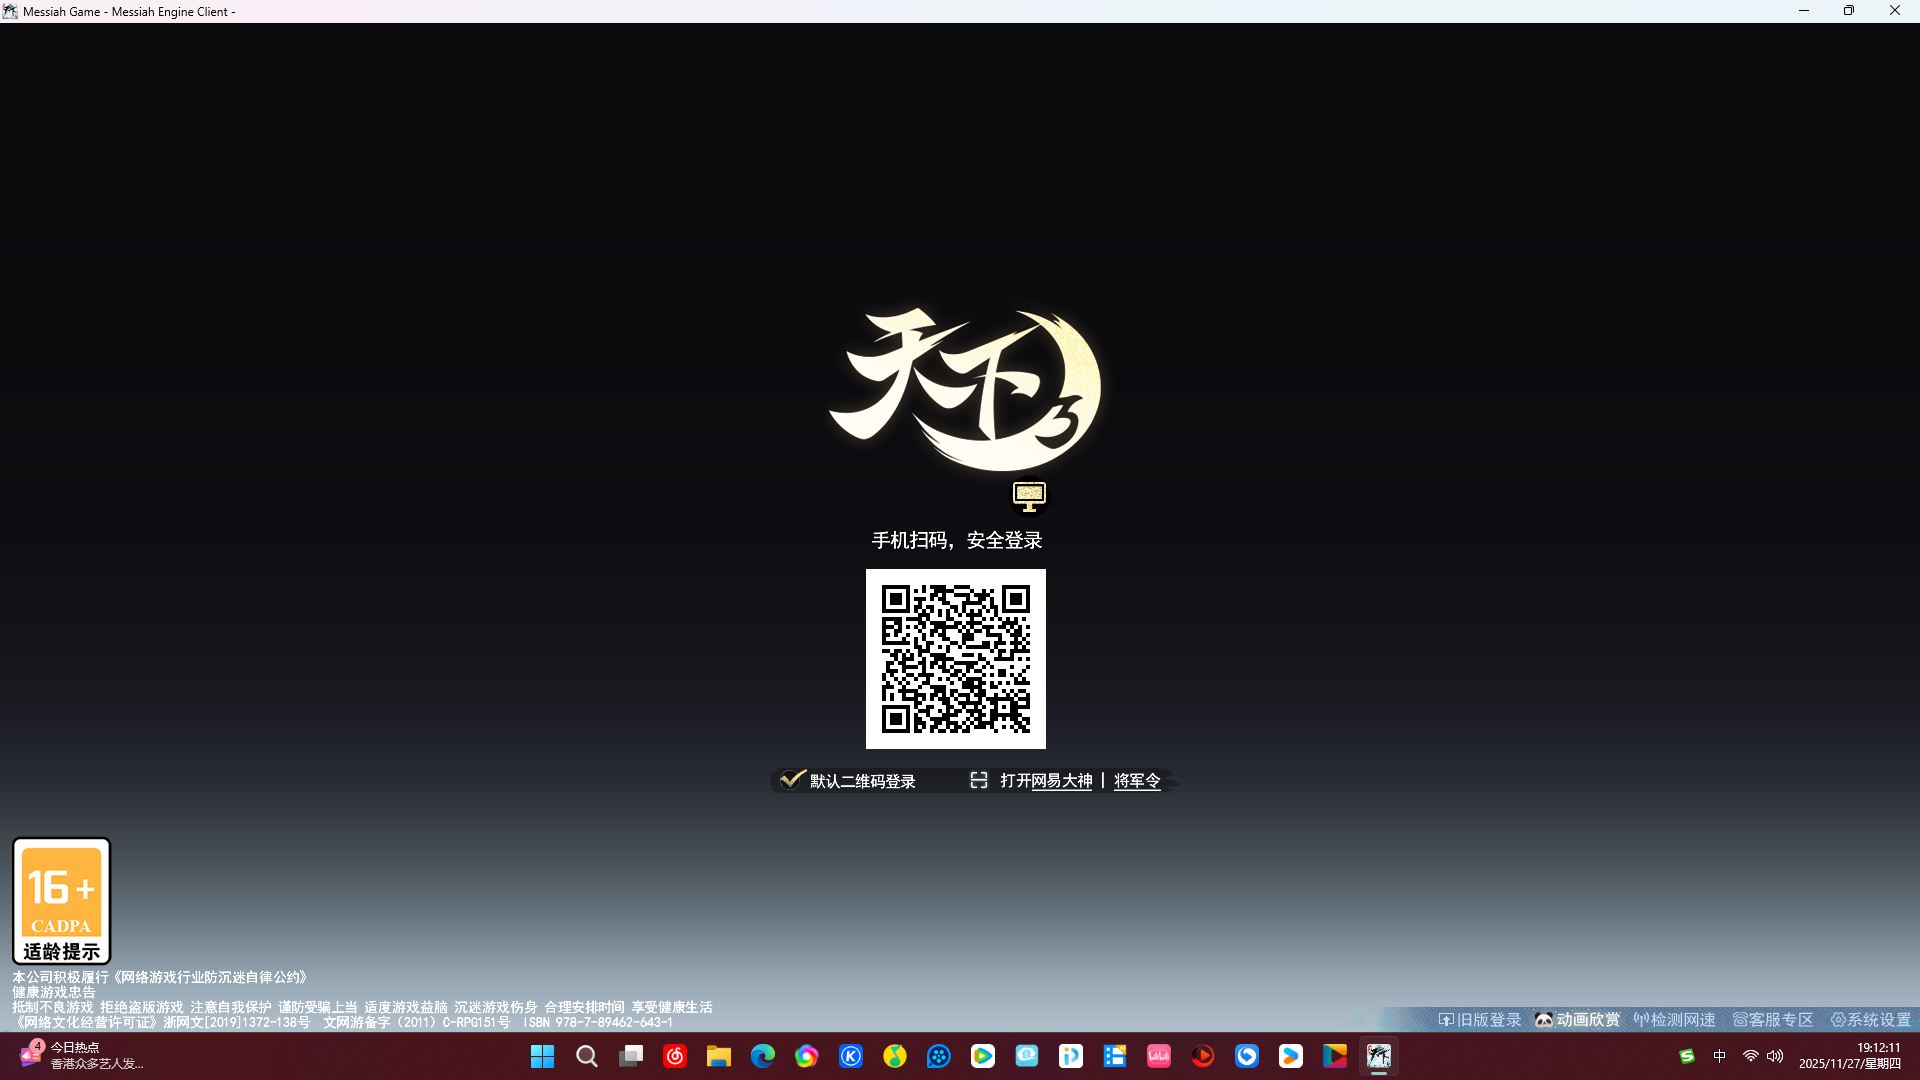Open the 今日热点 news widget
Image resolution: width=1920 pixels, height=1080 pixels.
pos(80,1056)
